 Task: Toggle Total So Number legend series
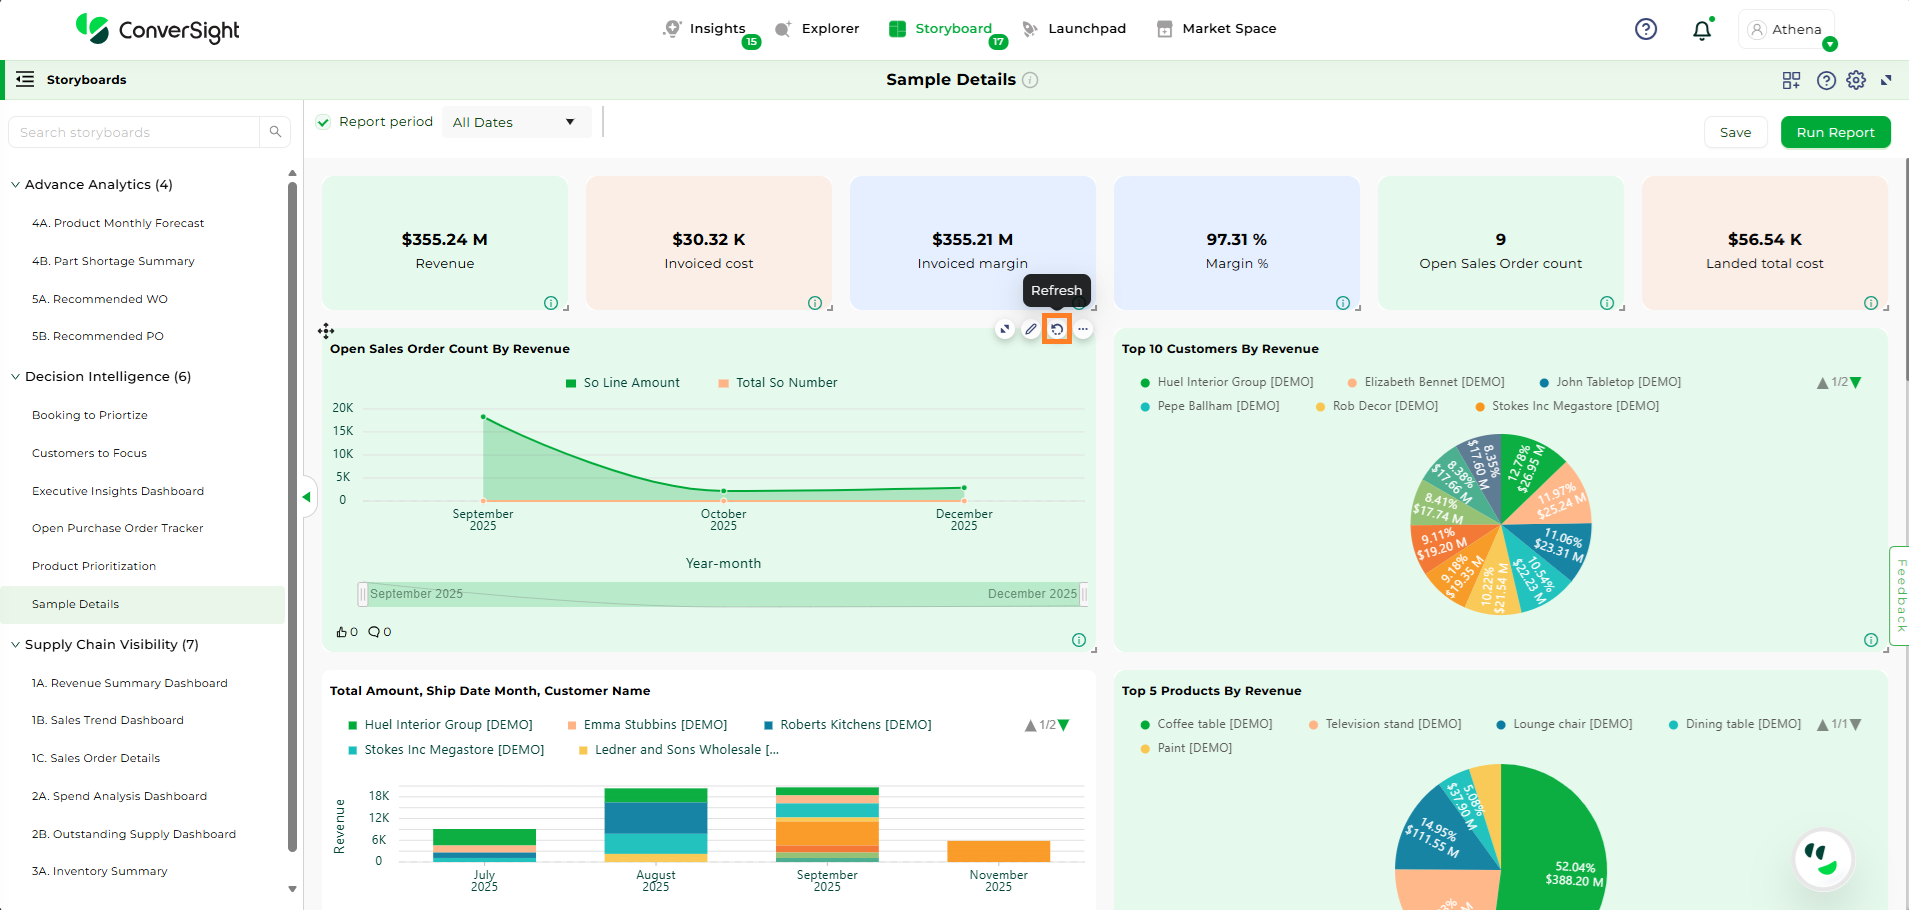[x=778, y=383]
